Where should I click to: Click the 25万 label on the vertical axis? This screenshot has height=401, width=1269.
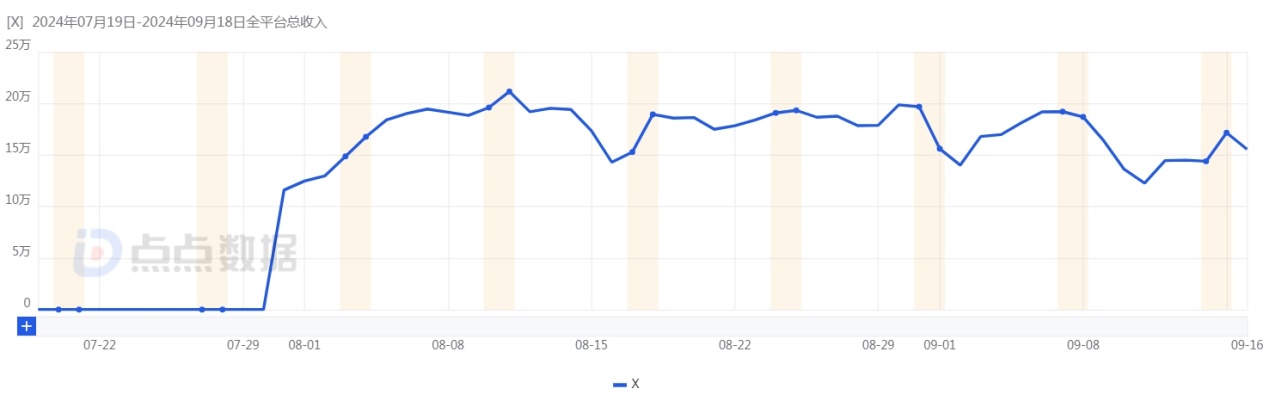(17, 45)
